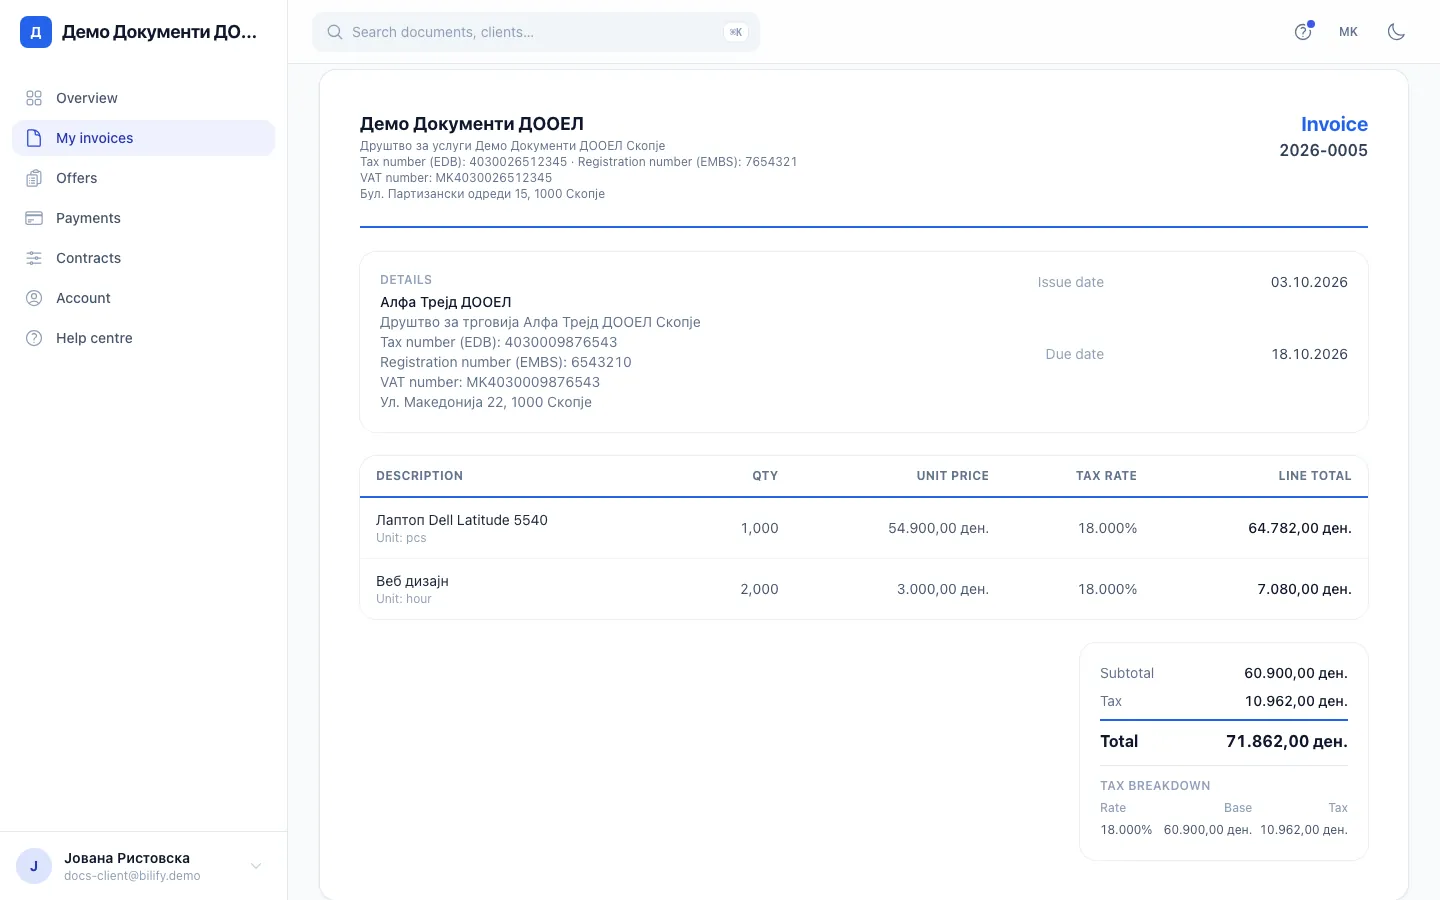Click the Account person icon

34,298
